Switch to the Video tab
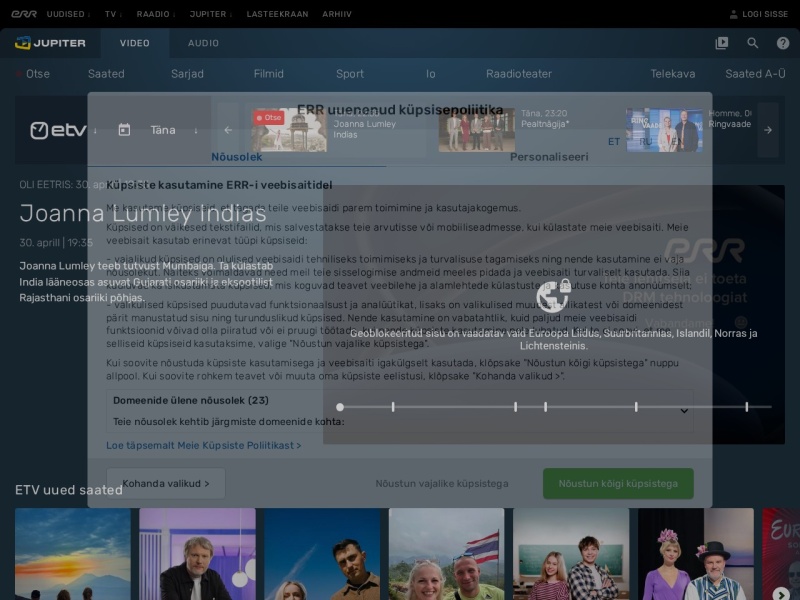This screenshot has width=800, height=600. [135, 43]
